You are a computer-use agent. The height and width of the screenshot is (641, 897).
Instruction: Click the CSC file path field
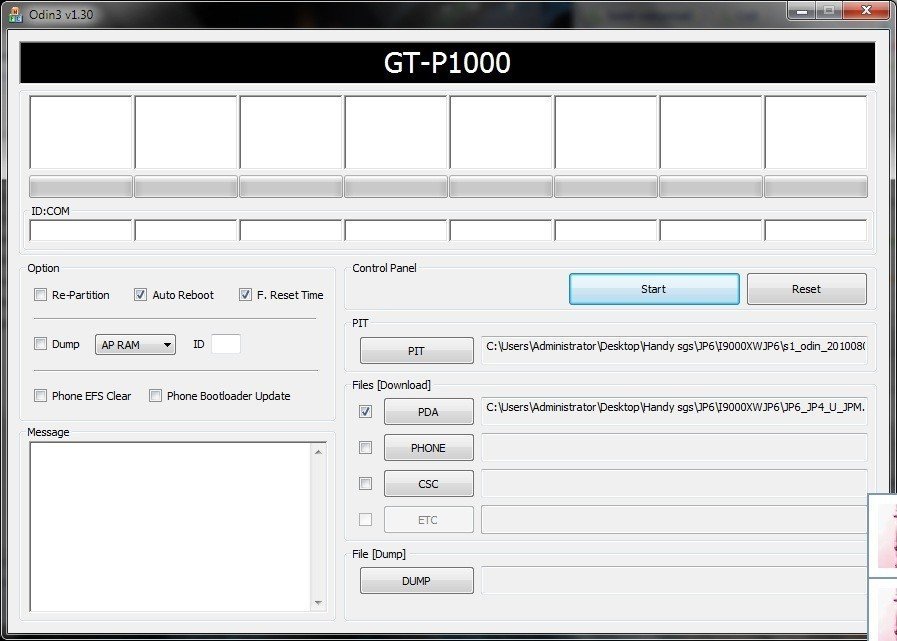[x=674, y=484]
